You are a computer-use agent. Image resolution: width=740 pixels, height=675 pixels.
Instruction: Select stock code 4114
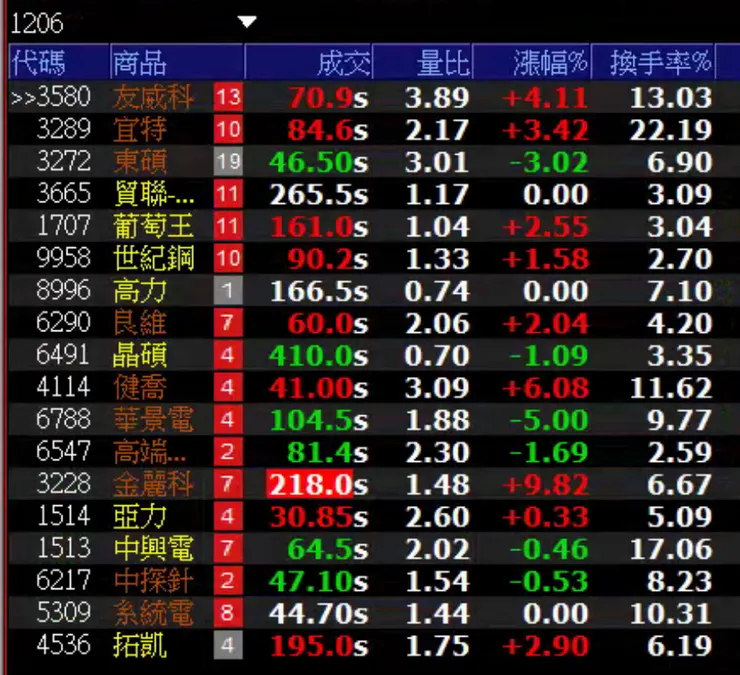[63, 387]
